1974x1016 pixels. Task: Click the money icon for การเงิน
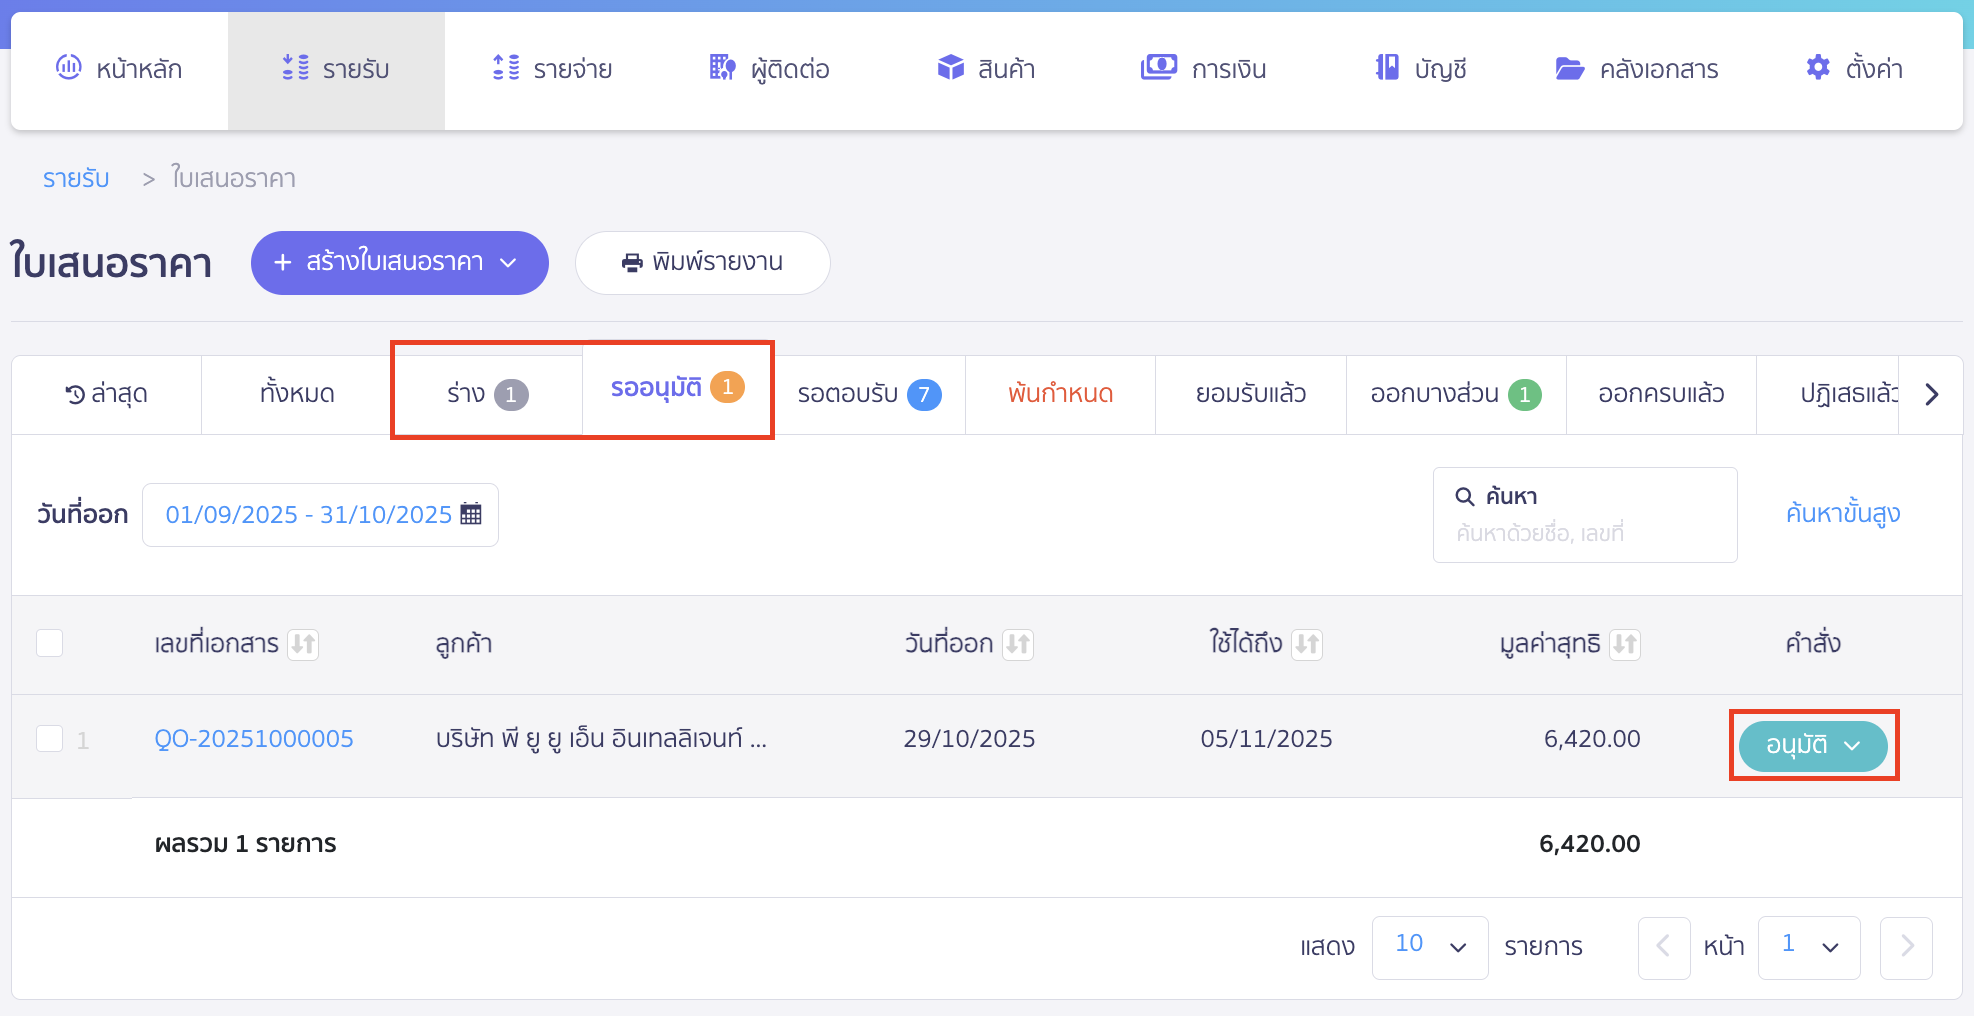click(x=1158, y=68)
